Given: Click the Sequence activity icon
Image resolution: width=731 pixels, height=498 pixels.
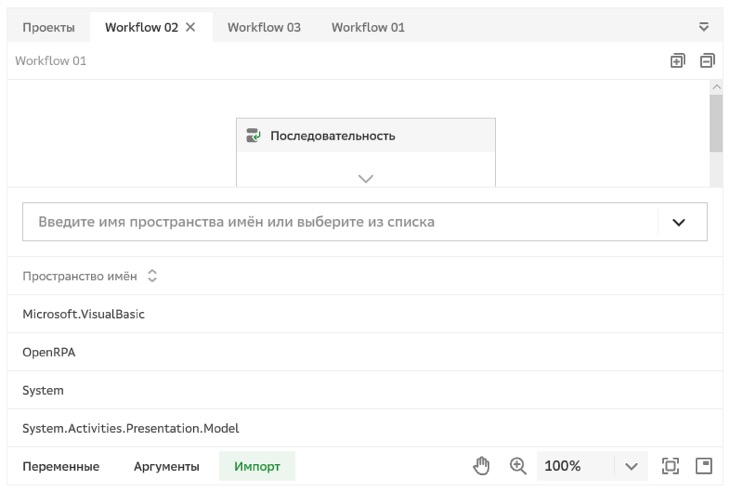Looking at the screenshot, I should [254, 136].
